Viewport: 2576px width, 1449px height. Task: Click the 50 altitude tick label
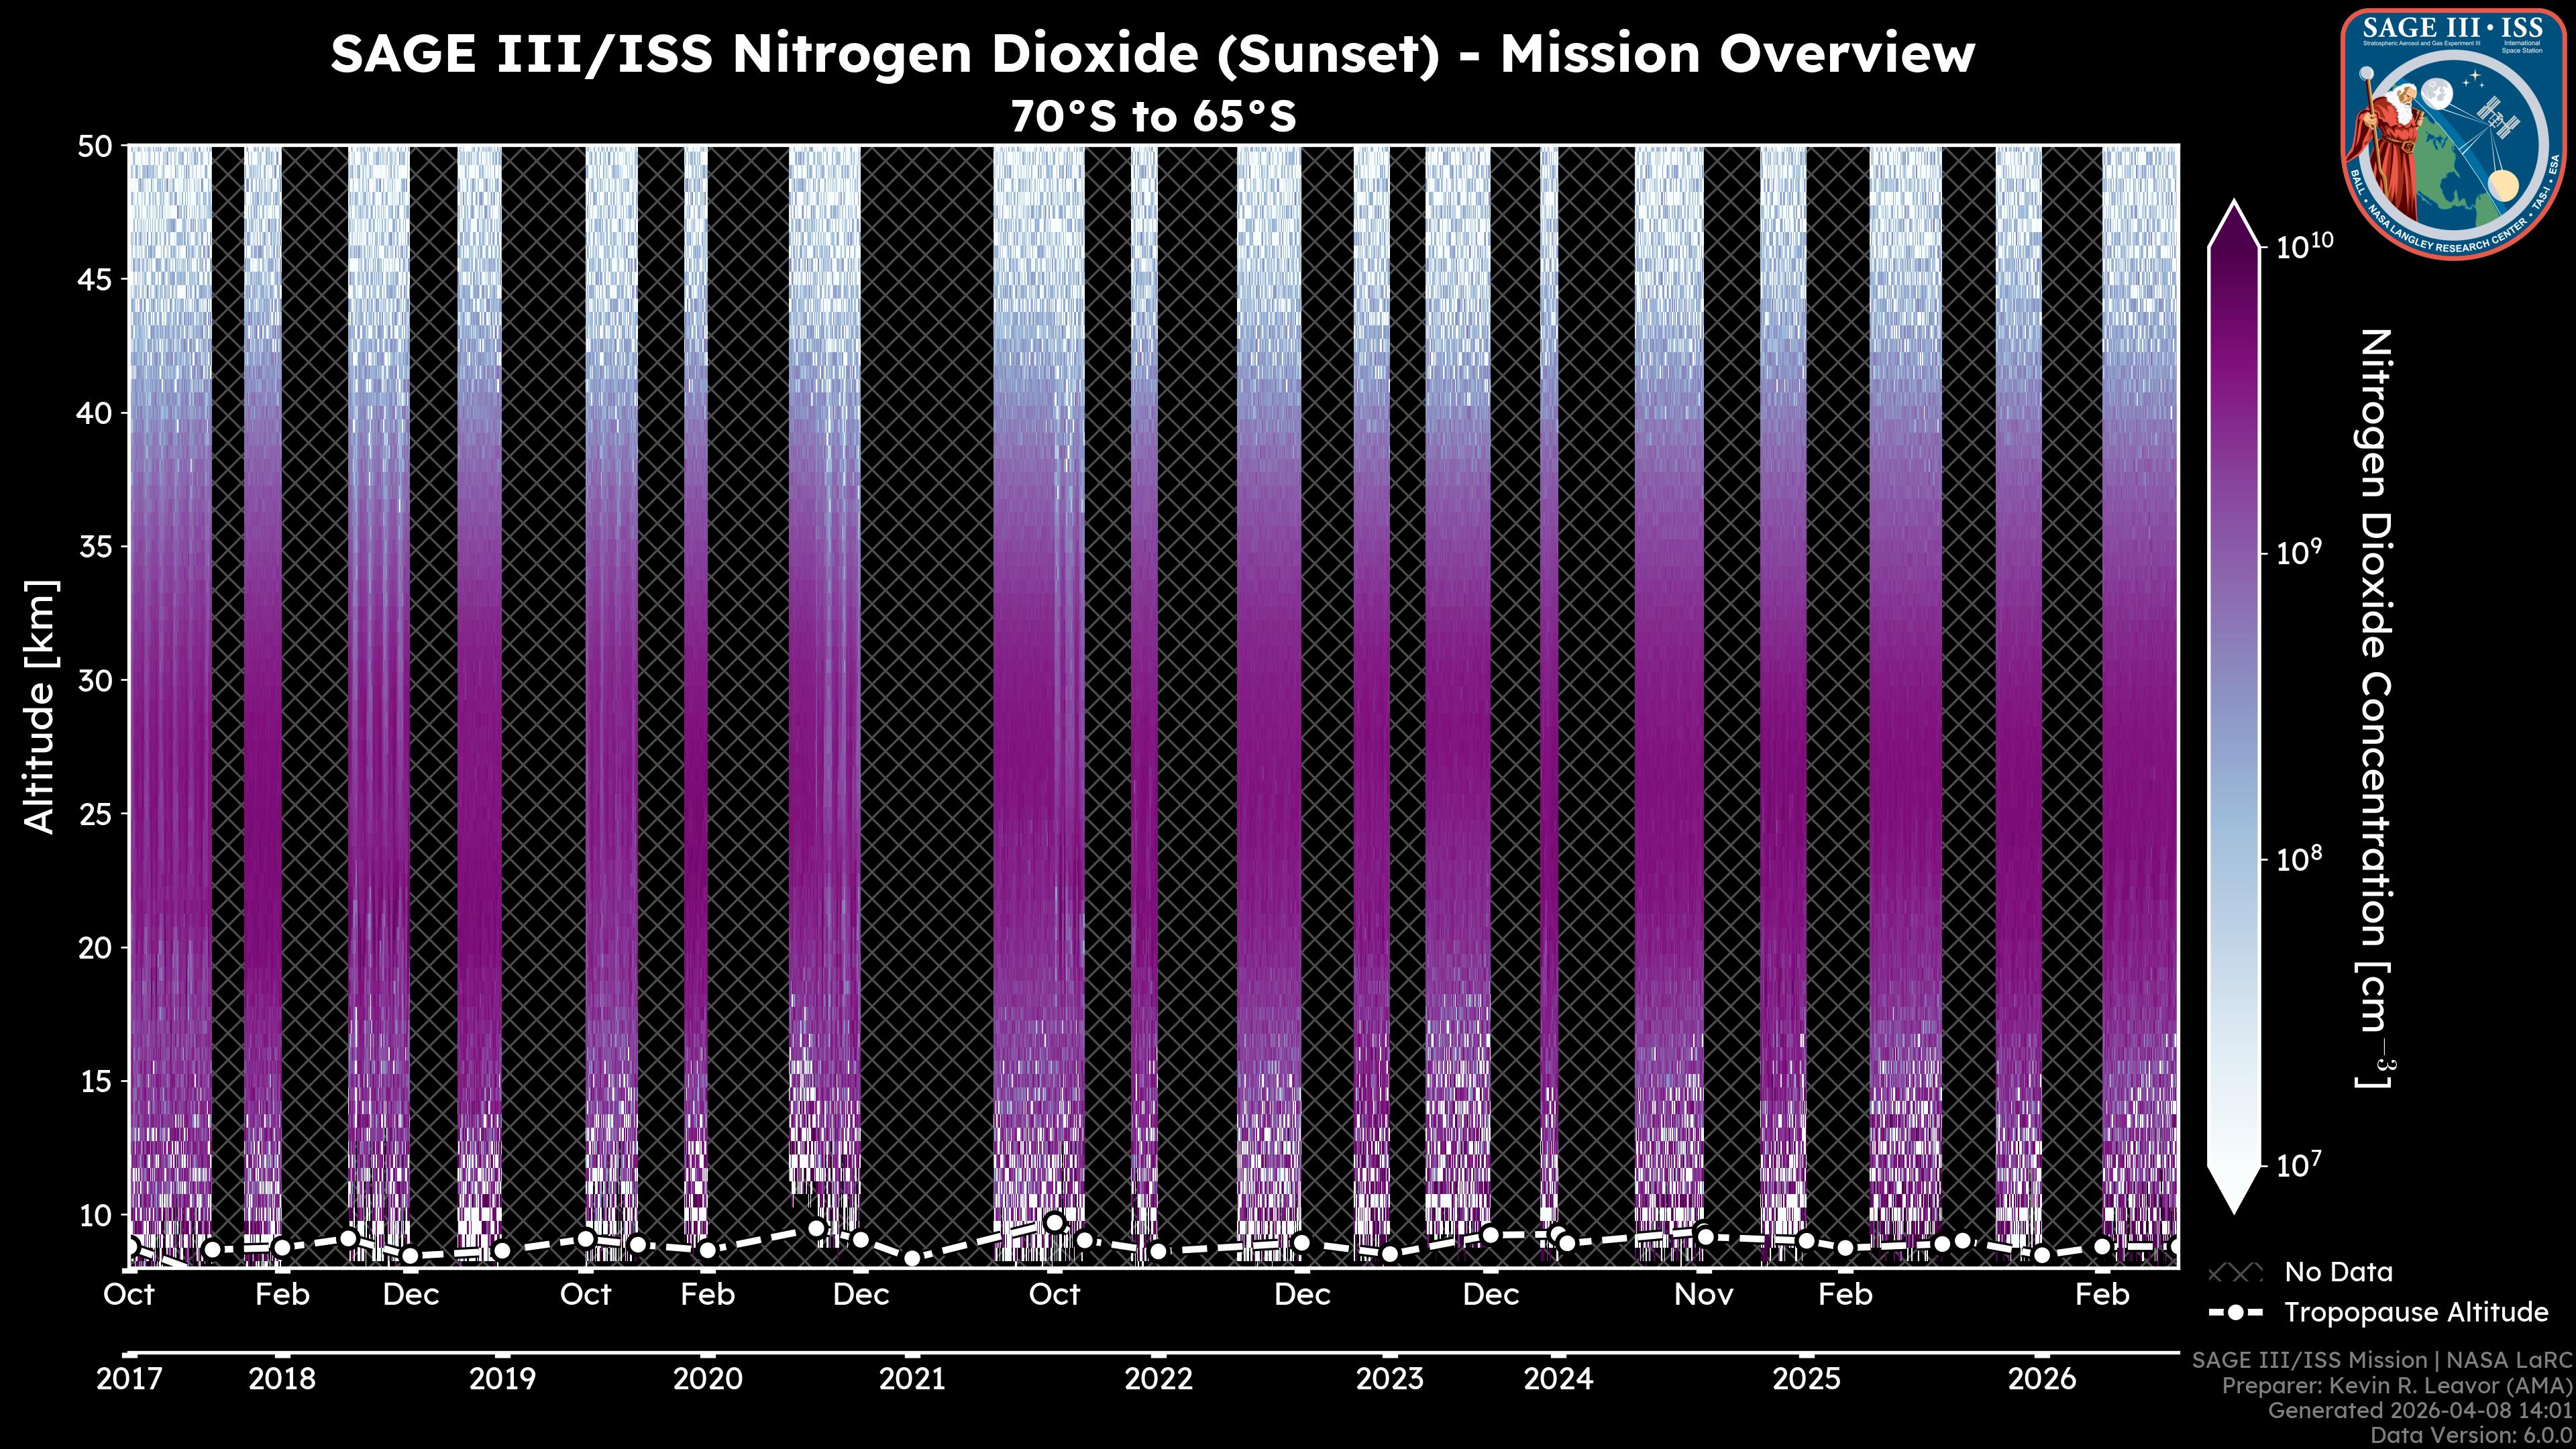pos(94,146)
